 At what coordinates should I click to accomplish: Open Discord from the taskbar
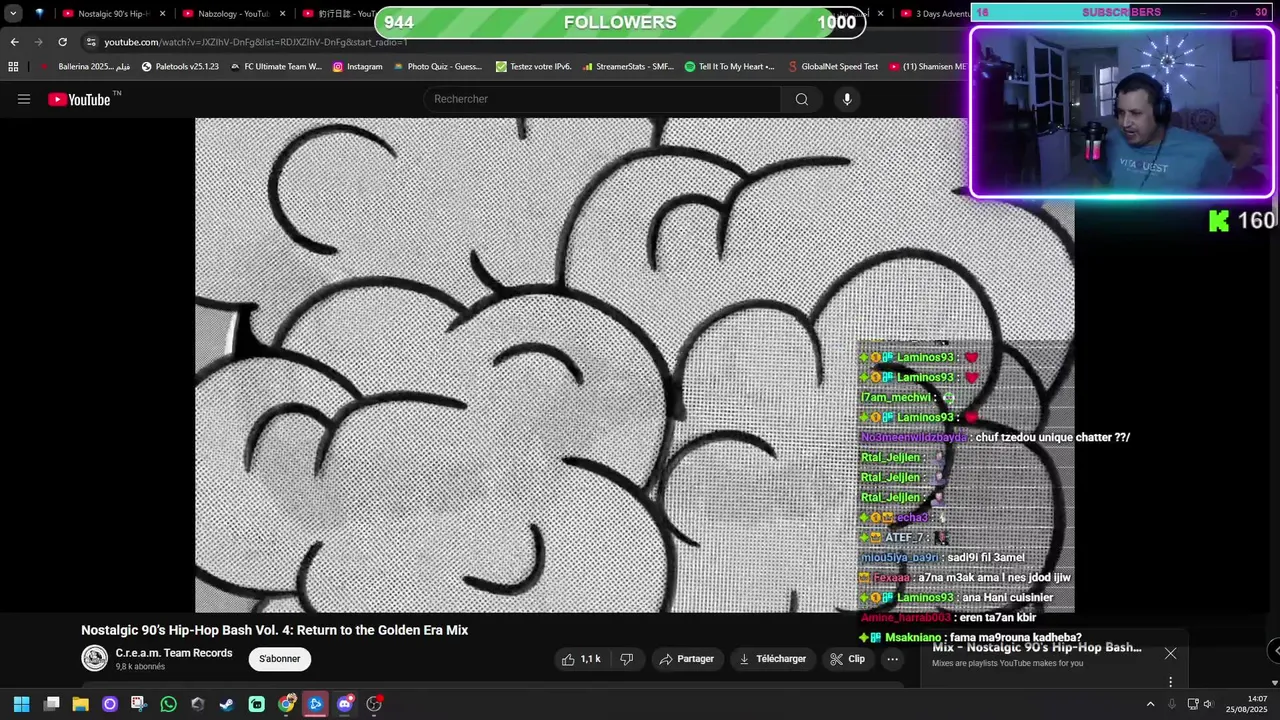click(345, 704)
